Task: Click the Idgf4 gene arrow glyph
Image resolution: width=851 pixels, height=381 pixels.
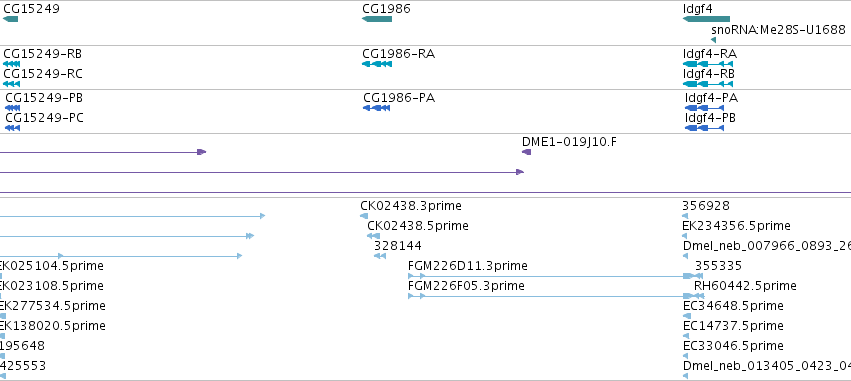Action: pos(706,19)
